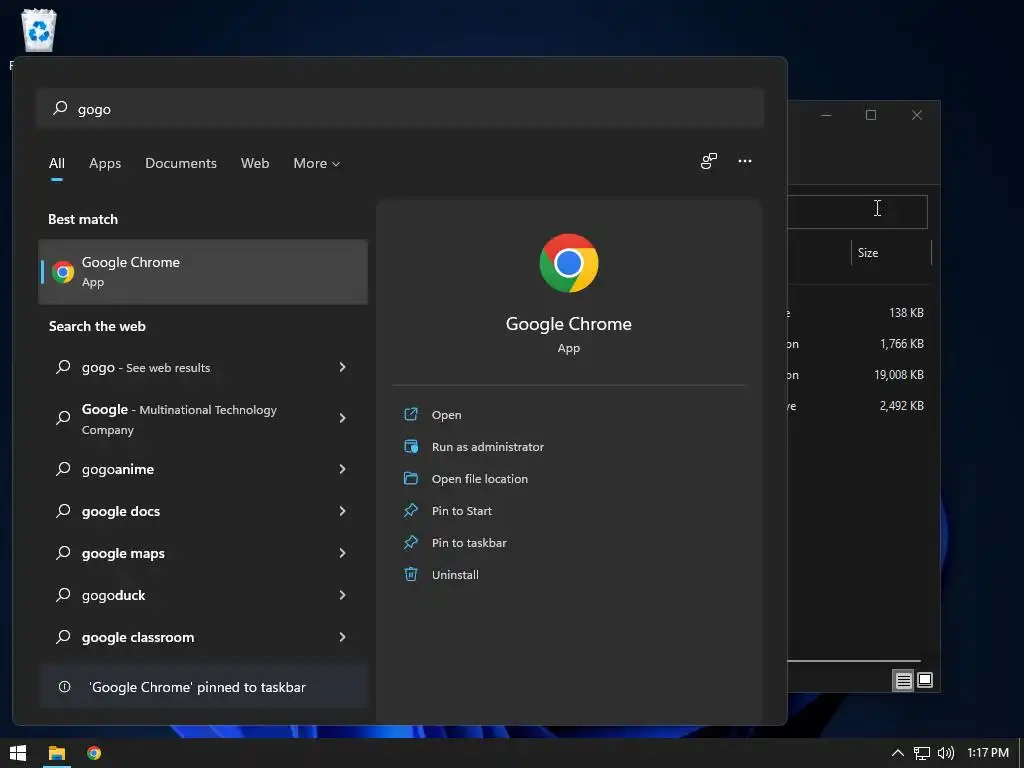This screenshot has height=768, width=1024.
Task: Open the Windows Start button
Action: click(x=18, y=753)
